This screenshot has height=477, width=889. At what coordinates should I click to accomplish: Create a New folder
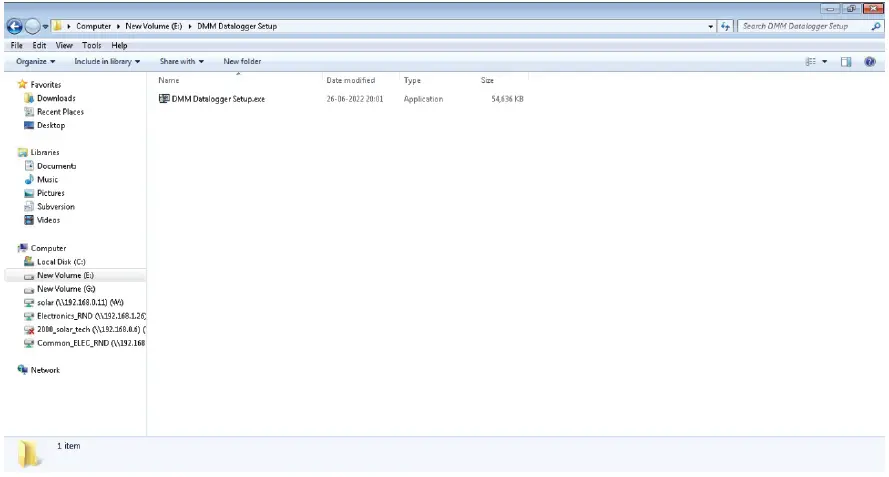coord(242,61)
